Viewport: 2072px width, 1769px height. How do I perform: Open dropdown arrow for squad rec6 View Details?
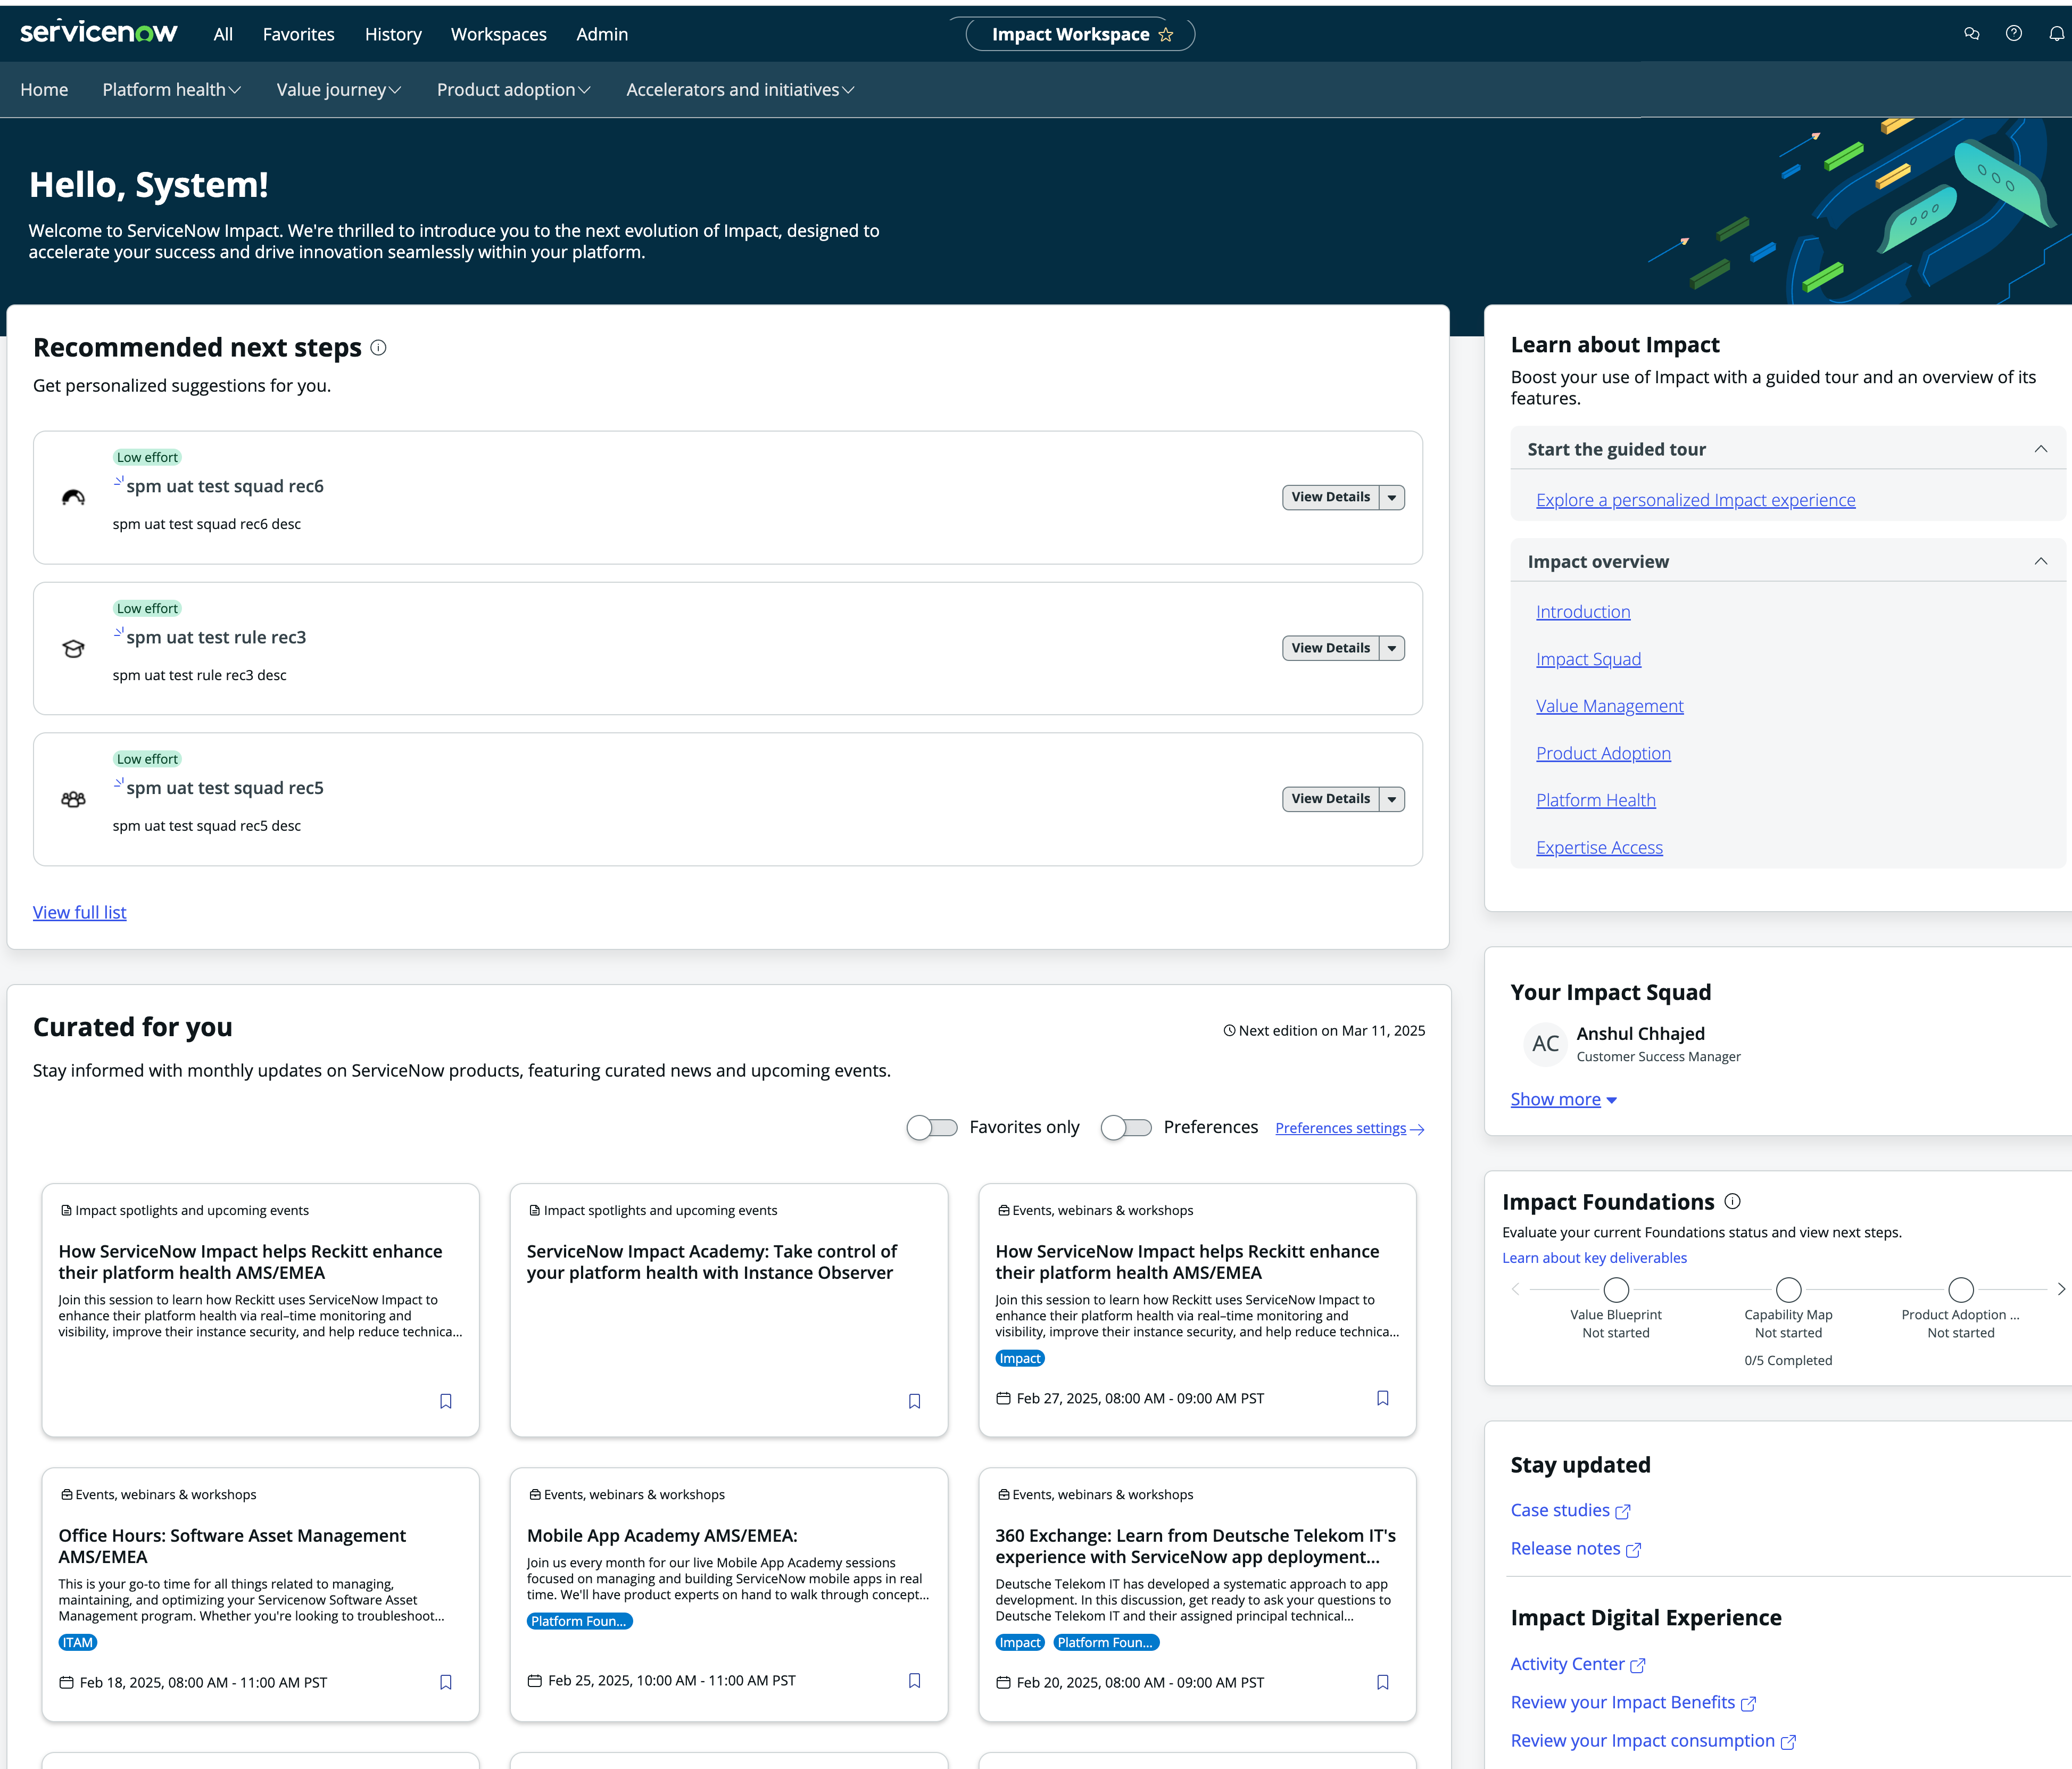tap(1392, 497)
